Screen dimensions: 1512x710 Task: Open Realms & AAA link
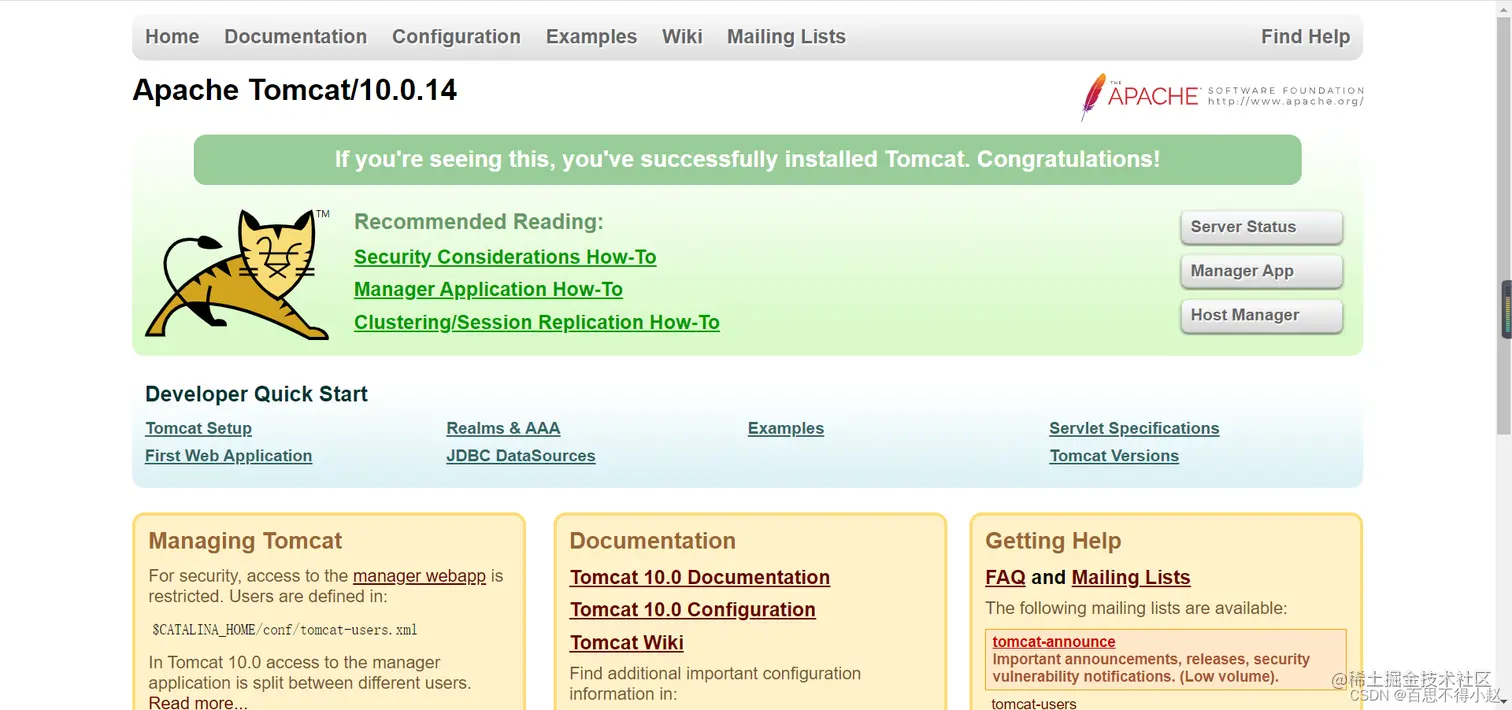503,428
